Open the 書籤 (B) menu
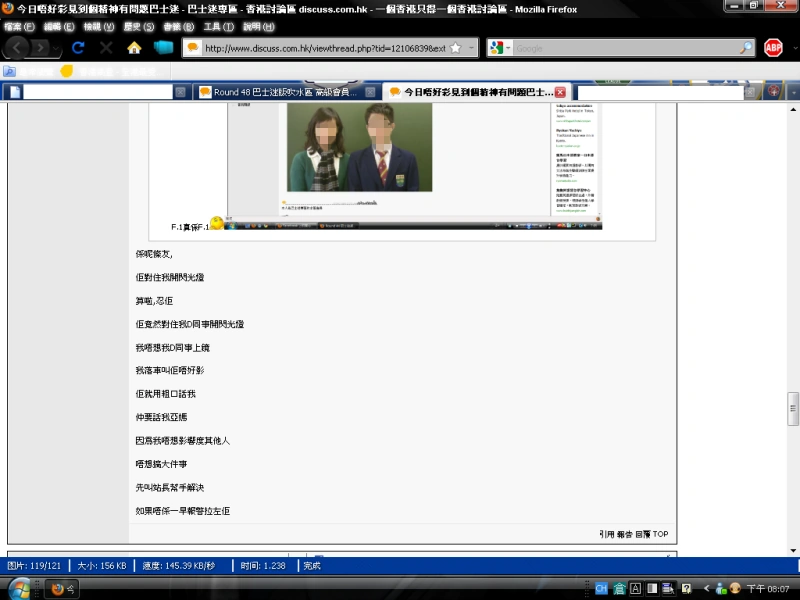This screenshot has width=800, height=600. [x=179, y=27]
